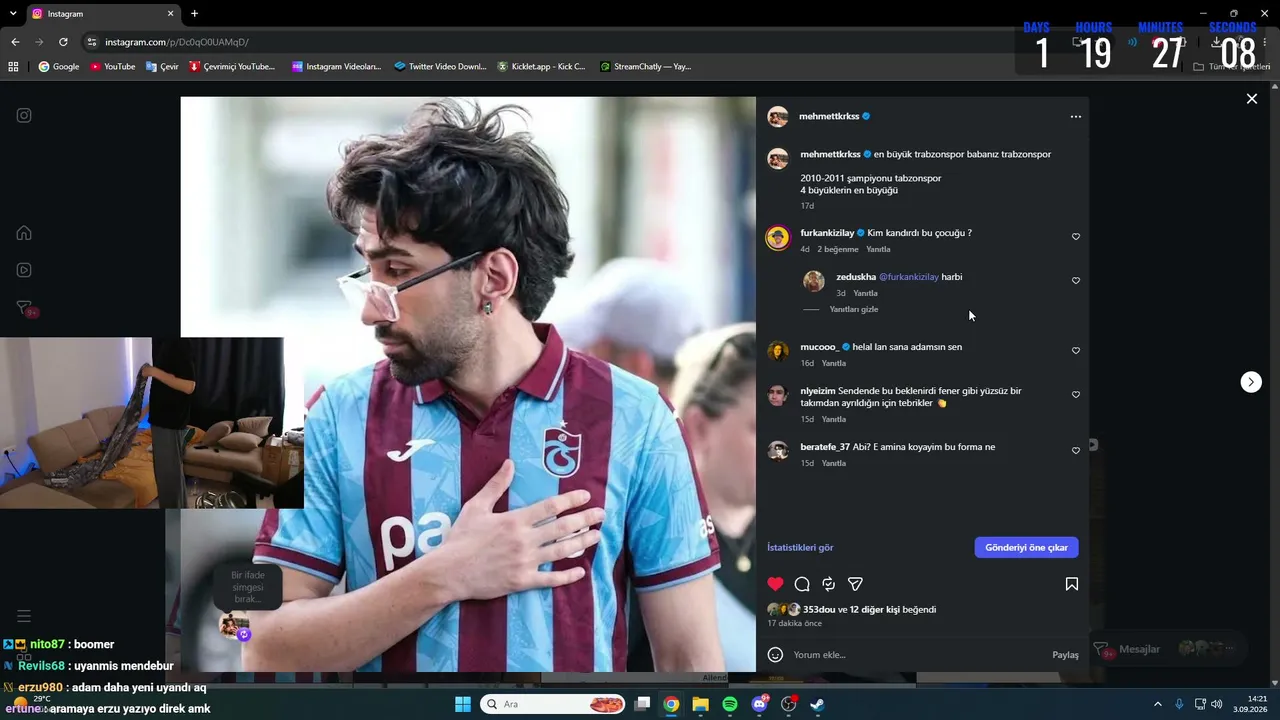Open Spotify from the taskbar
Screen dimensions: 1280x720
730,704
